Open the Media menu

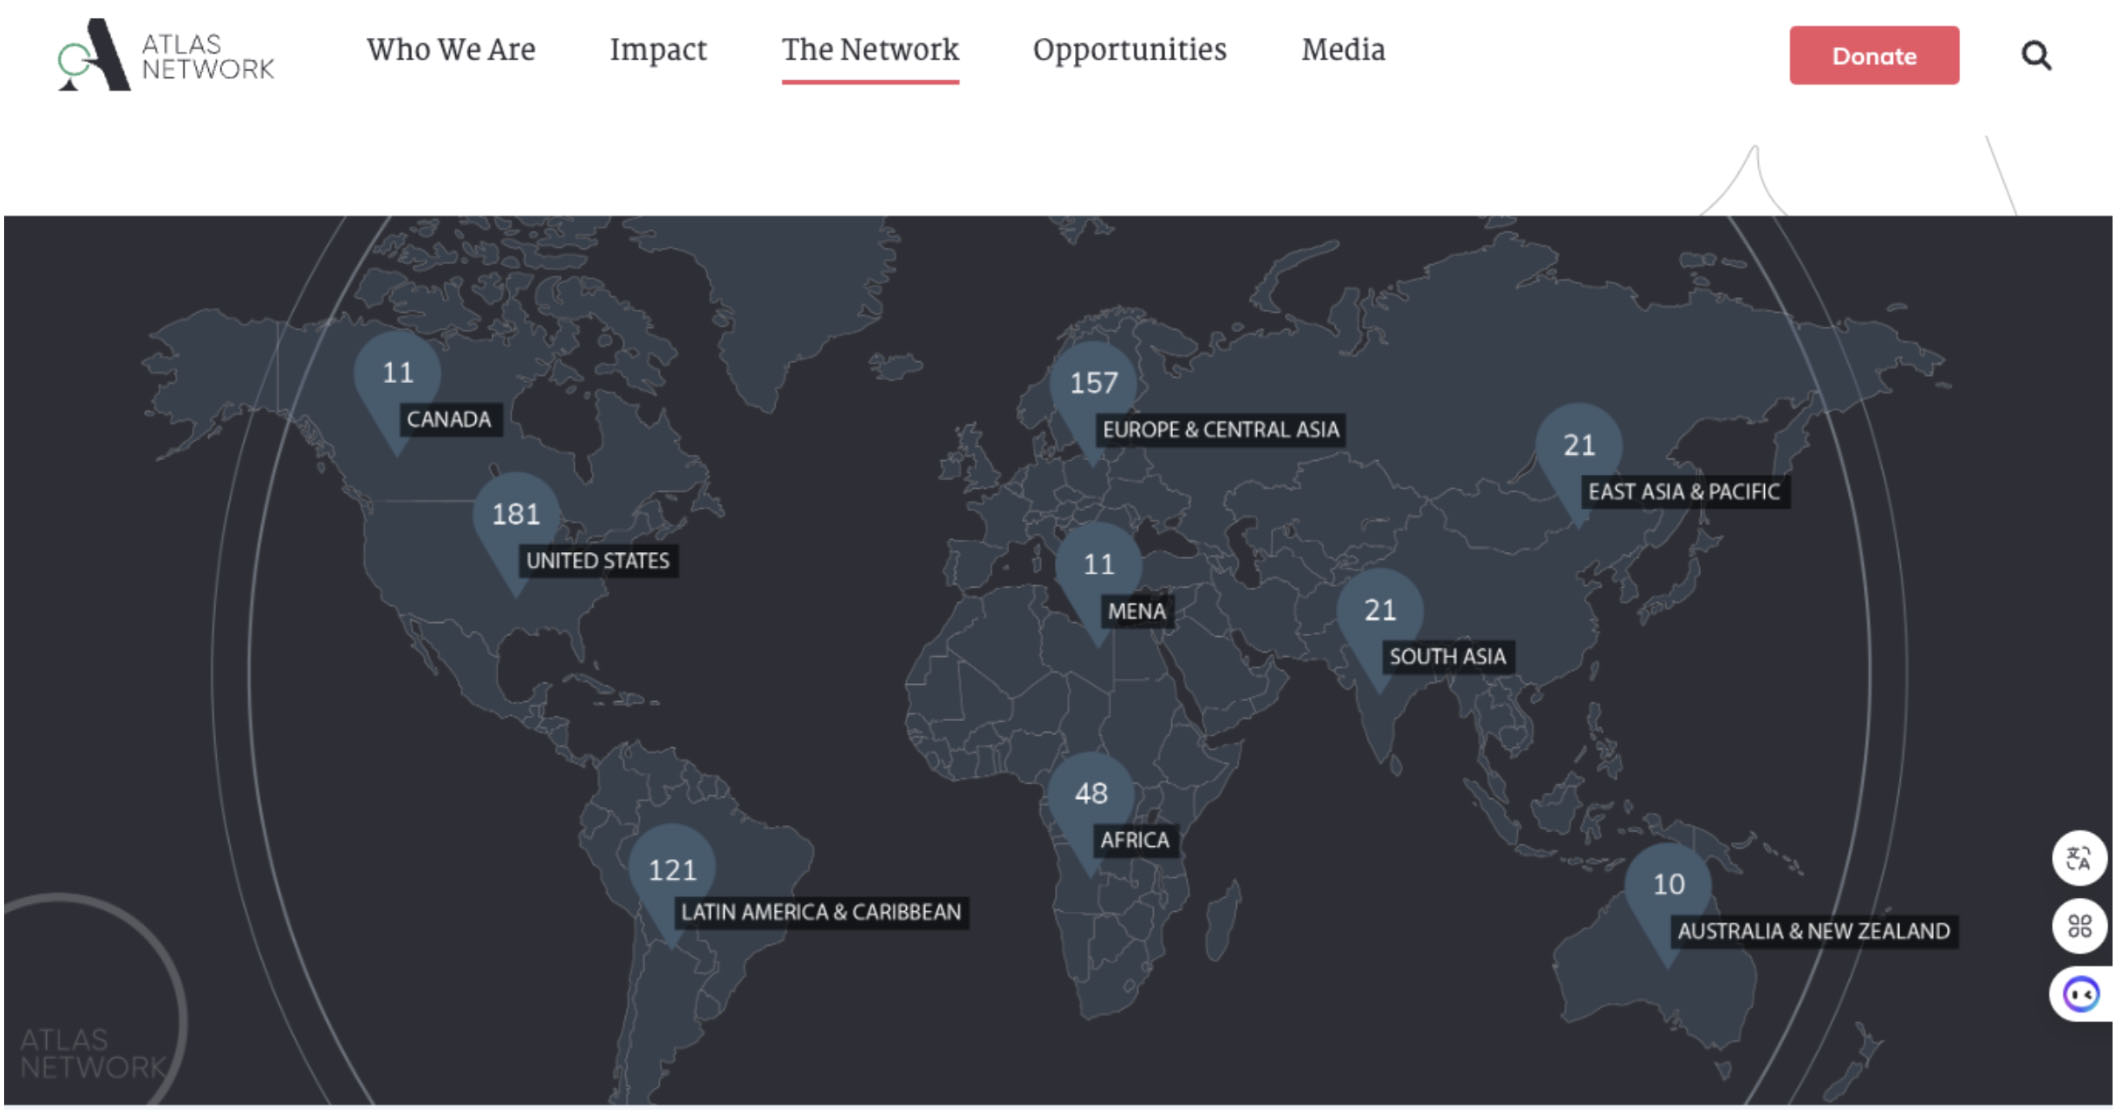(x=1343, y=50)
